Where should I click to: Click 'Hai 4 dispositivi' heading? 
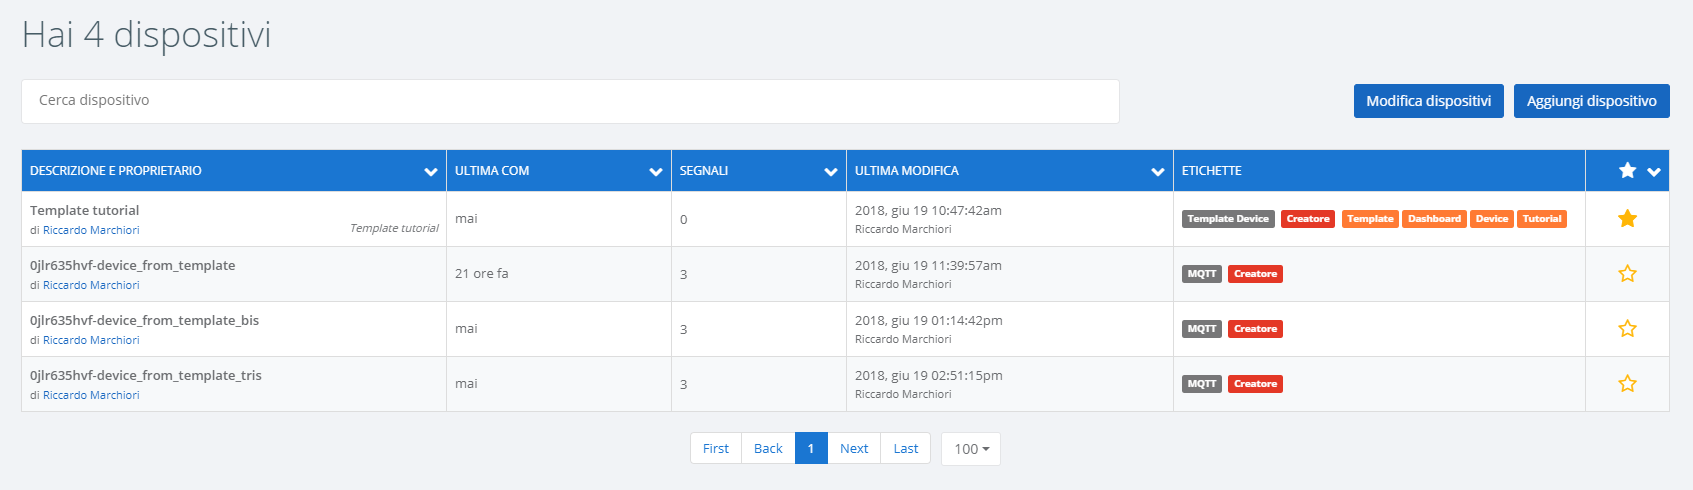tap(146, 35)
